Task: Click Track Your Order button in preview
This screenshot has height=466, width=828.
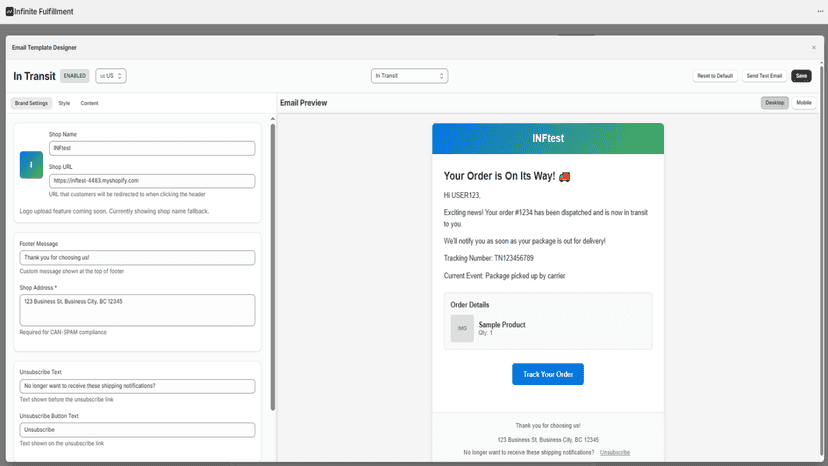Action: coord(548,374)
